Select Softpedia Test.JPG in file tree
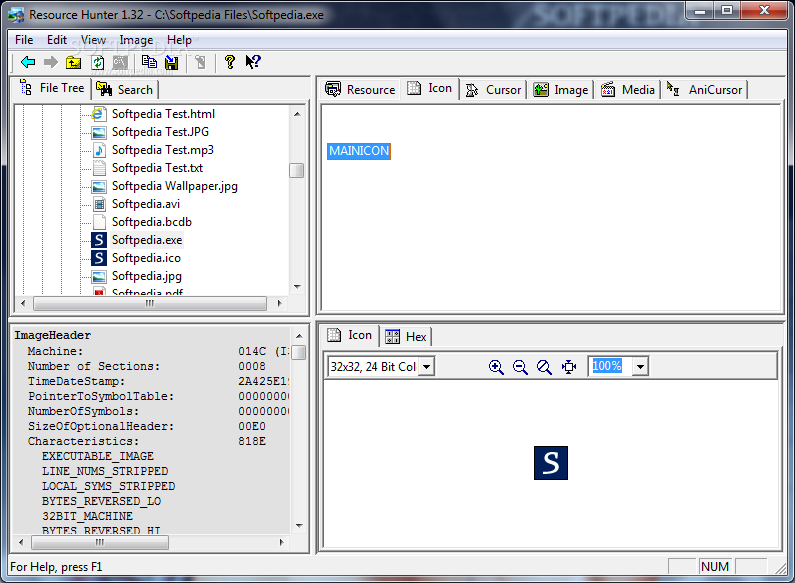The image size is (795, 583). [x=160, y=132]
